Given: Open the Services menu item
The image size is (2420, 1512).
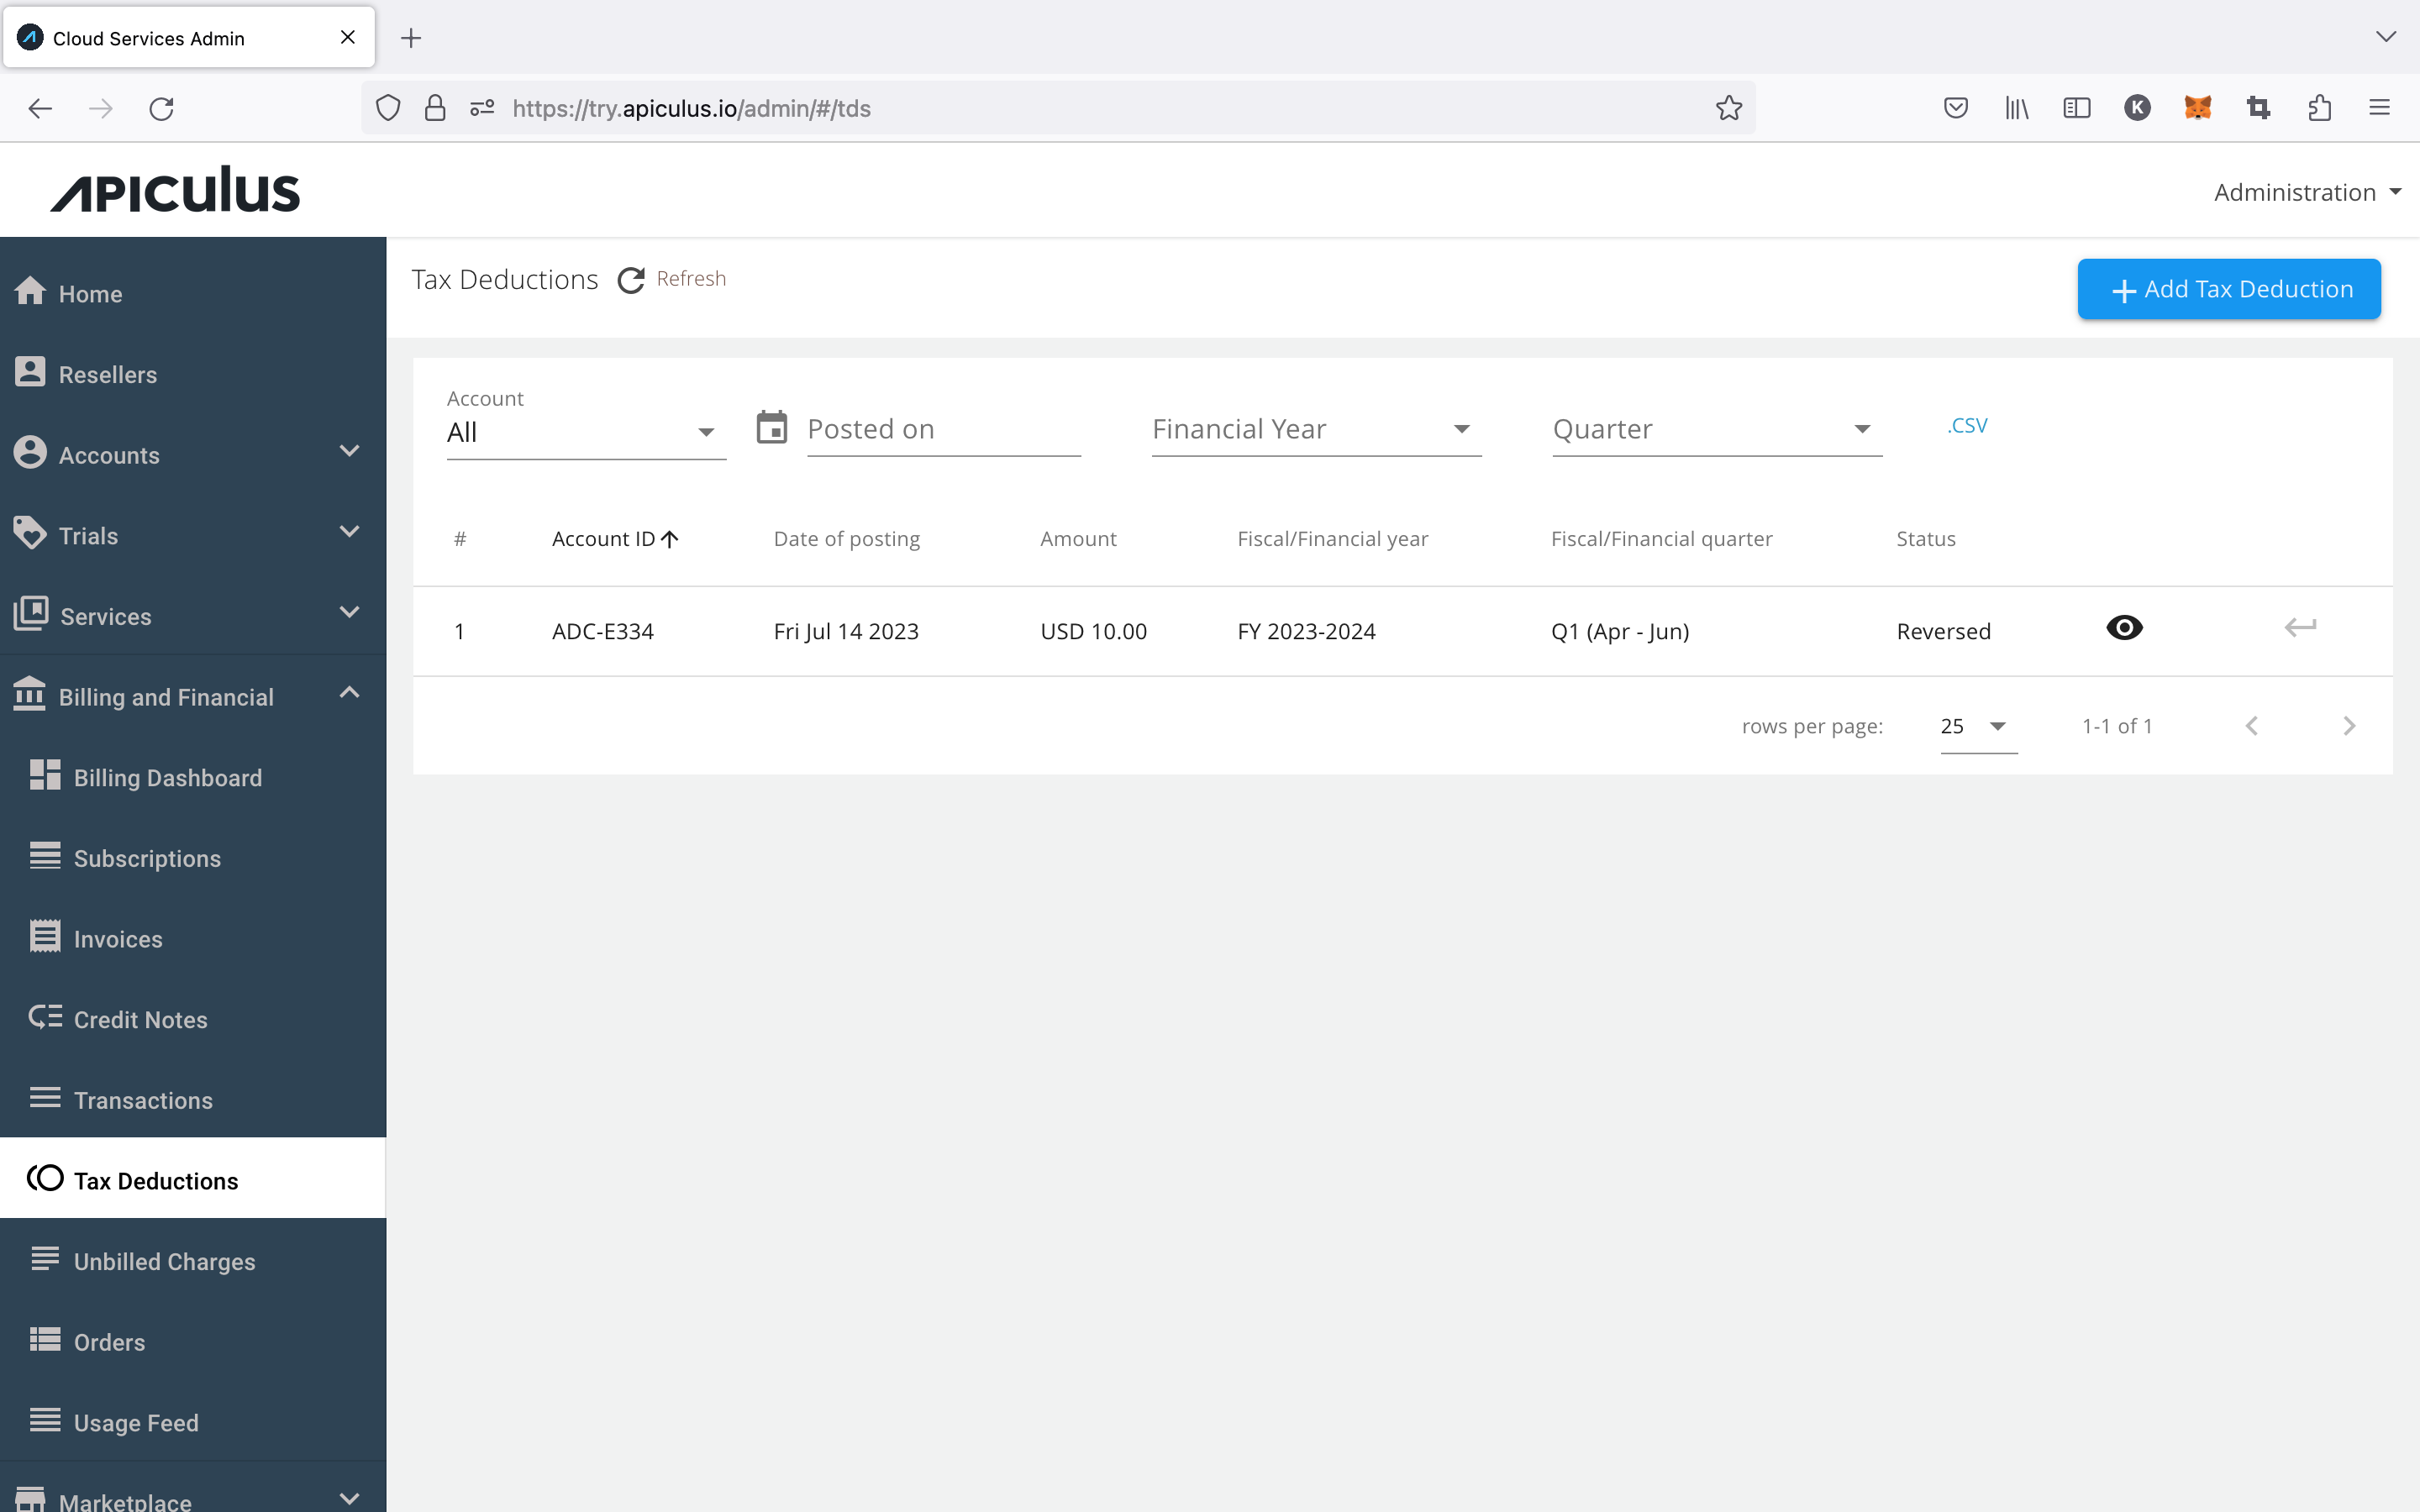Looking at the screenshot, I should coord(192,615).
